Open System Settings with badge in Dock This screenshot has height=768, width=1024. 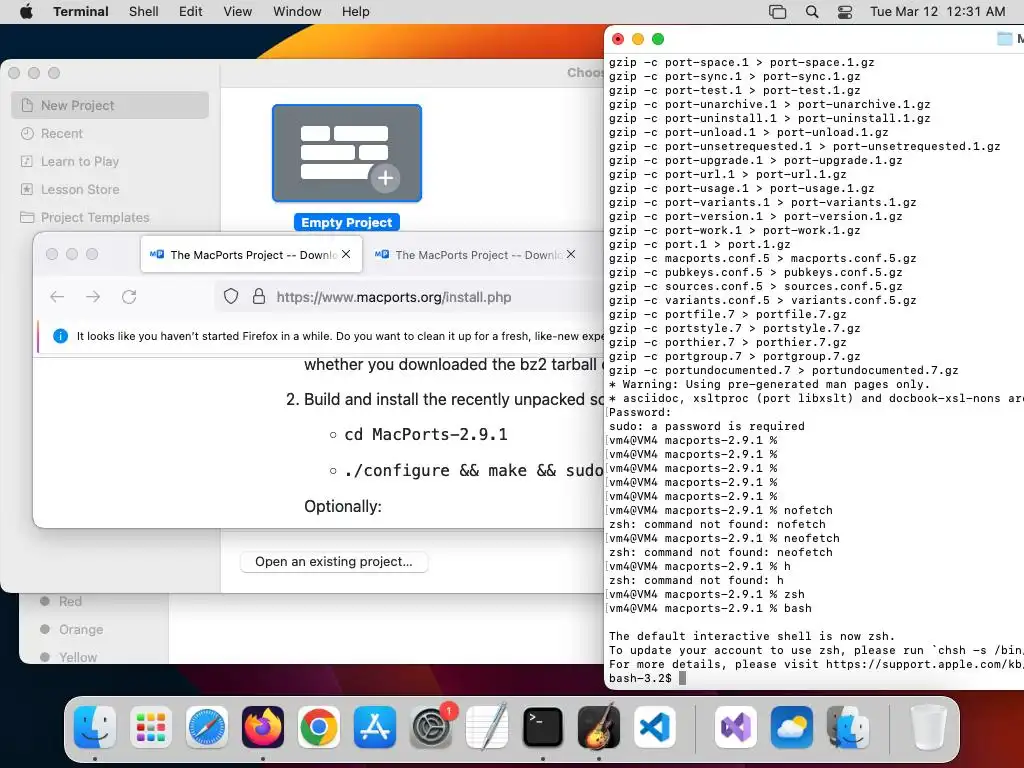431,727
